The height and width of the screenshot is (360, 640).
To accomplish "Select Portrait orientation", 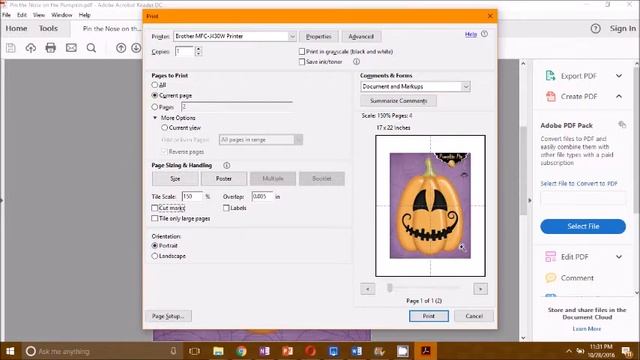I will pyautogui.click(x=155, y=246).
